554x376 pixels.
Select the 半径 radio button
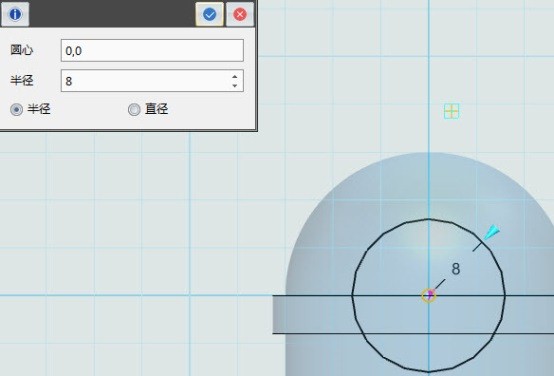(x=16, y=110)
